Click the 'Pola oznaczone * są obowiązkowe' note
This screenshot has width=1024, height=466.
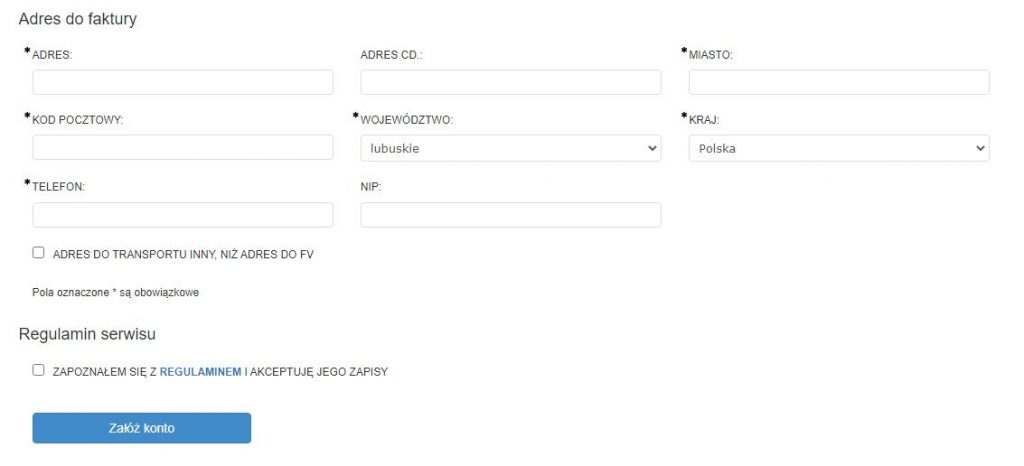pos(116,293)
